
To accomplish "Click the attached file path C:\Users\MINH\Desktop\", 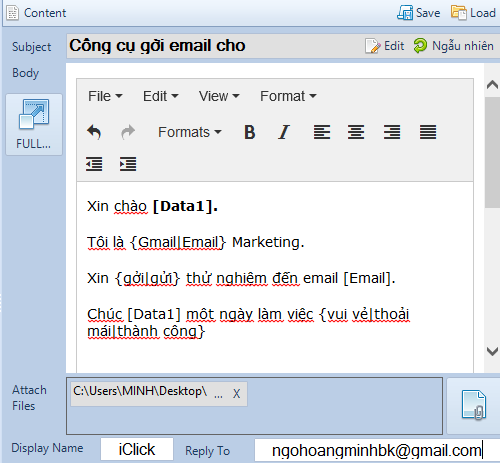I will [140, 391].
